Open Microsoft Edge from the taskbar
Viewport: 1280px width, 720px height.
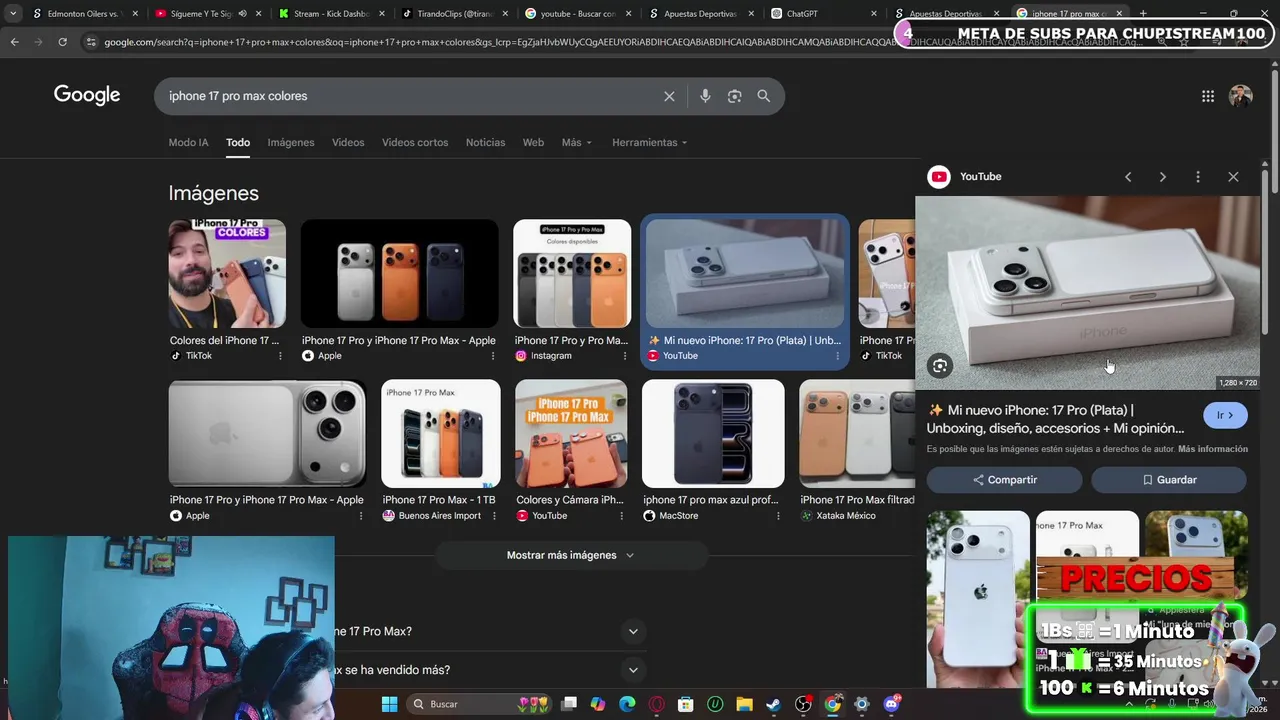pyautogui.click(x=627, y=704)
